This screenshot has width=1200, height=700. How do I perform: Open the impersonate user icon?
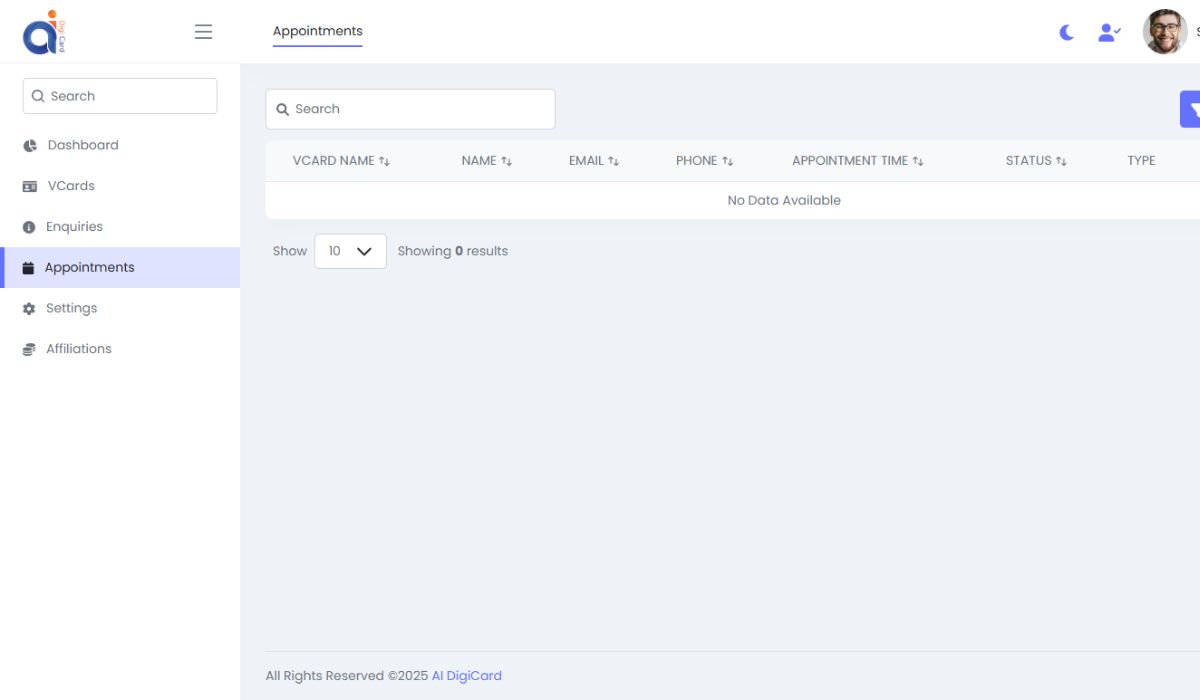1108,32
